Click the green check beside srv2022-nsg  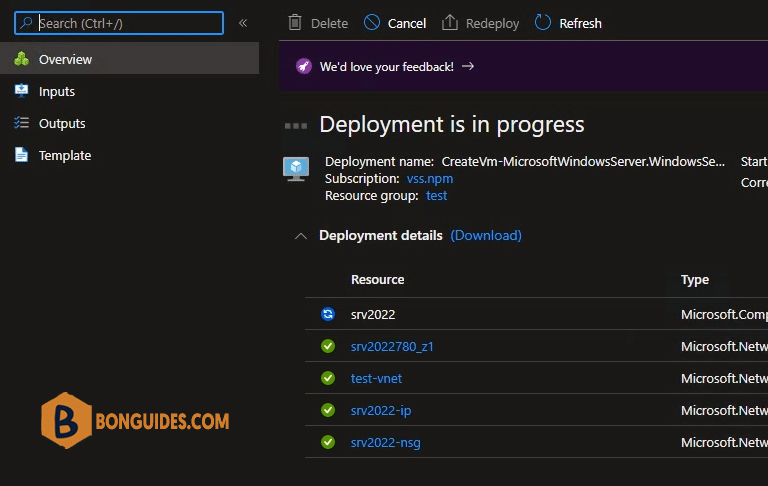[x=328, y=442]
